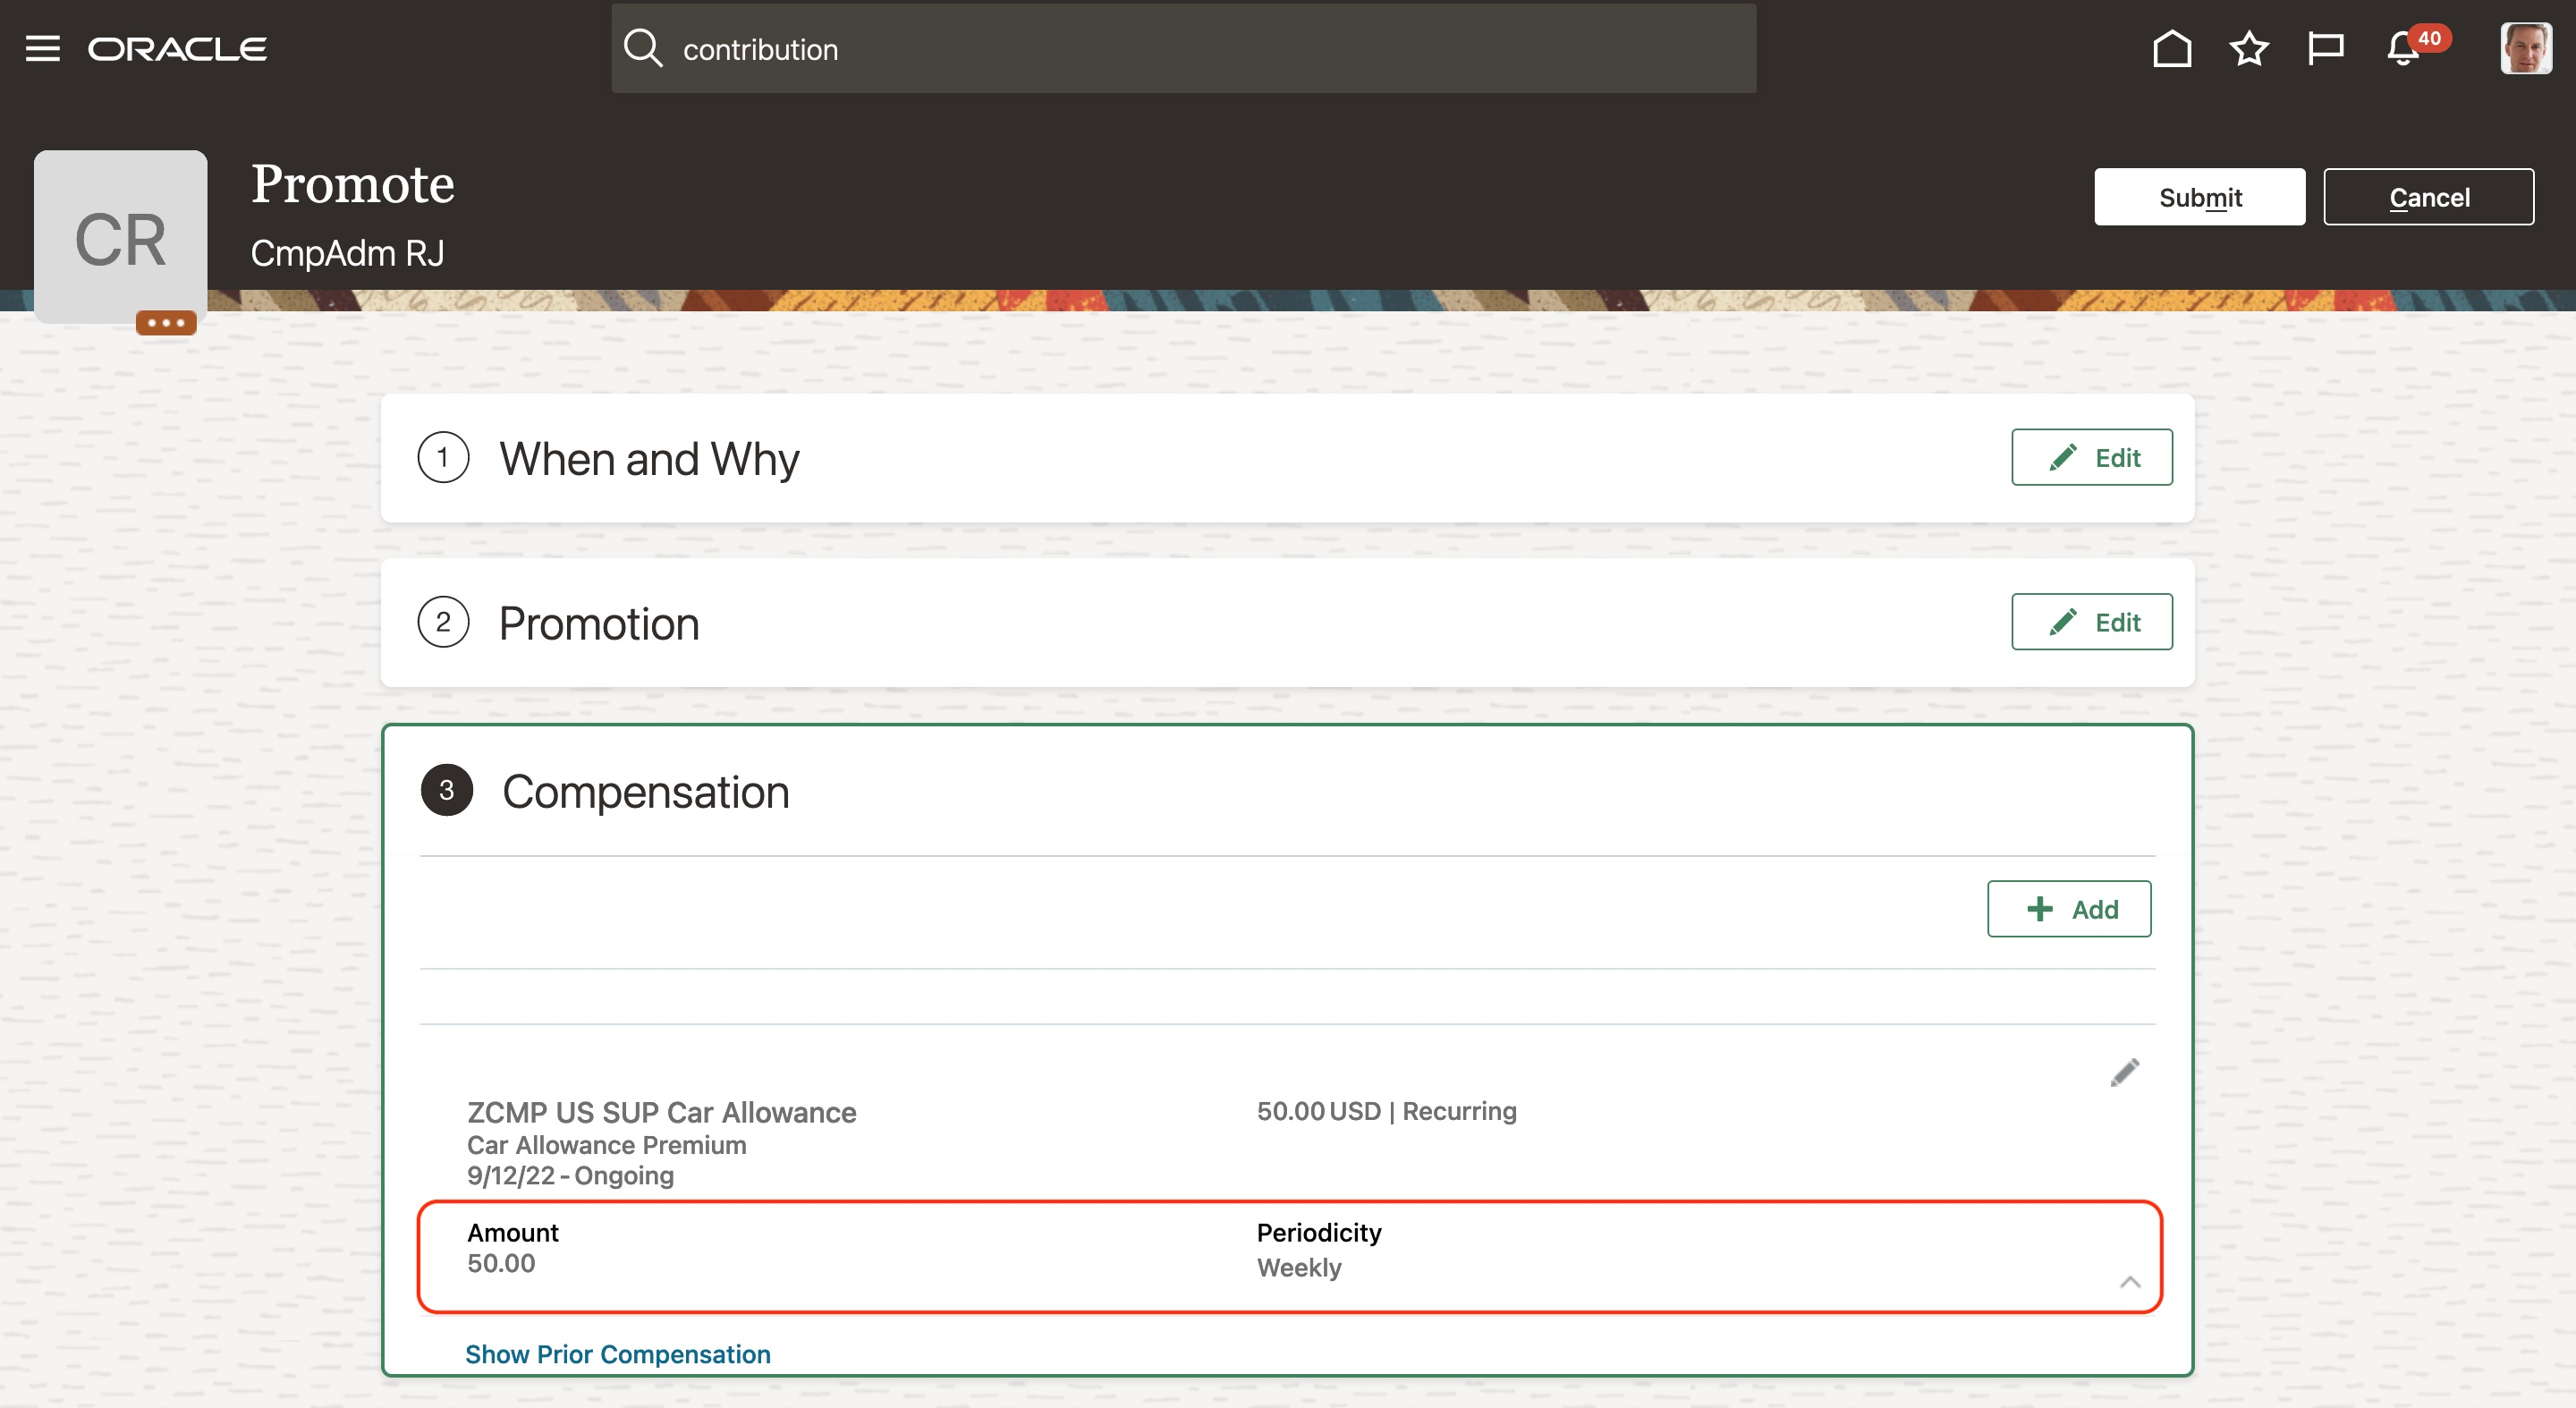Open the hamburger navigator menu

(42, 48)
